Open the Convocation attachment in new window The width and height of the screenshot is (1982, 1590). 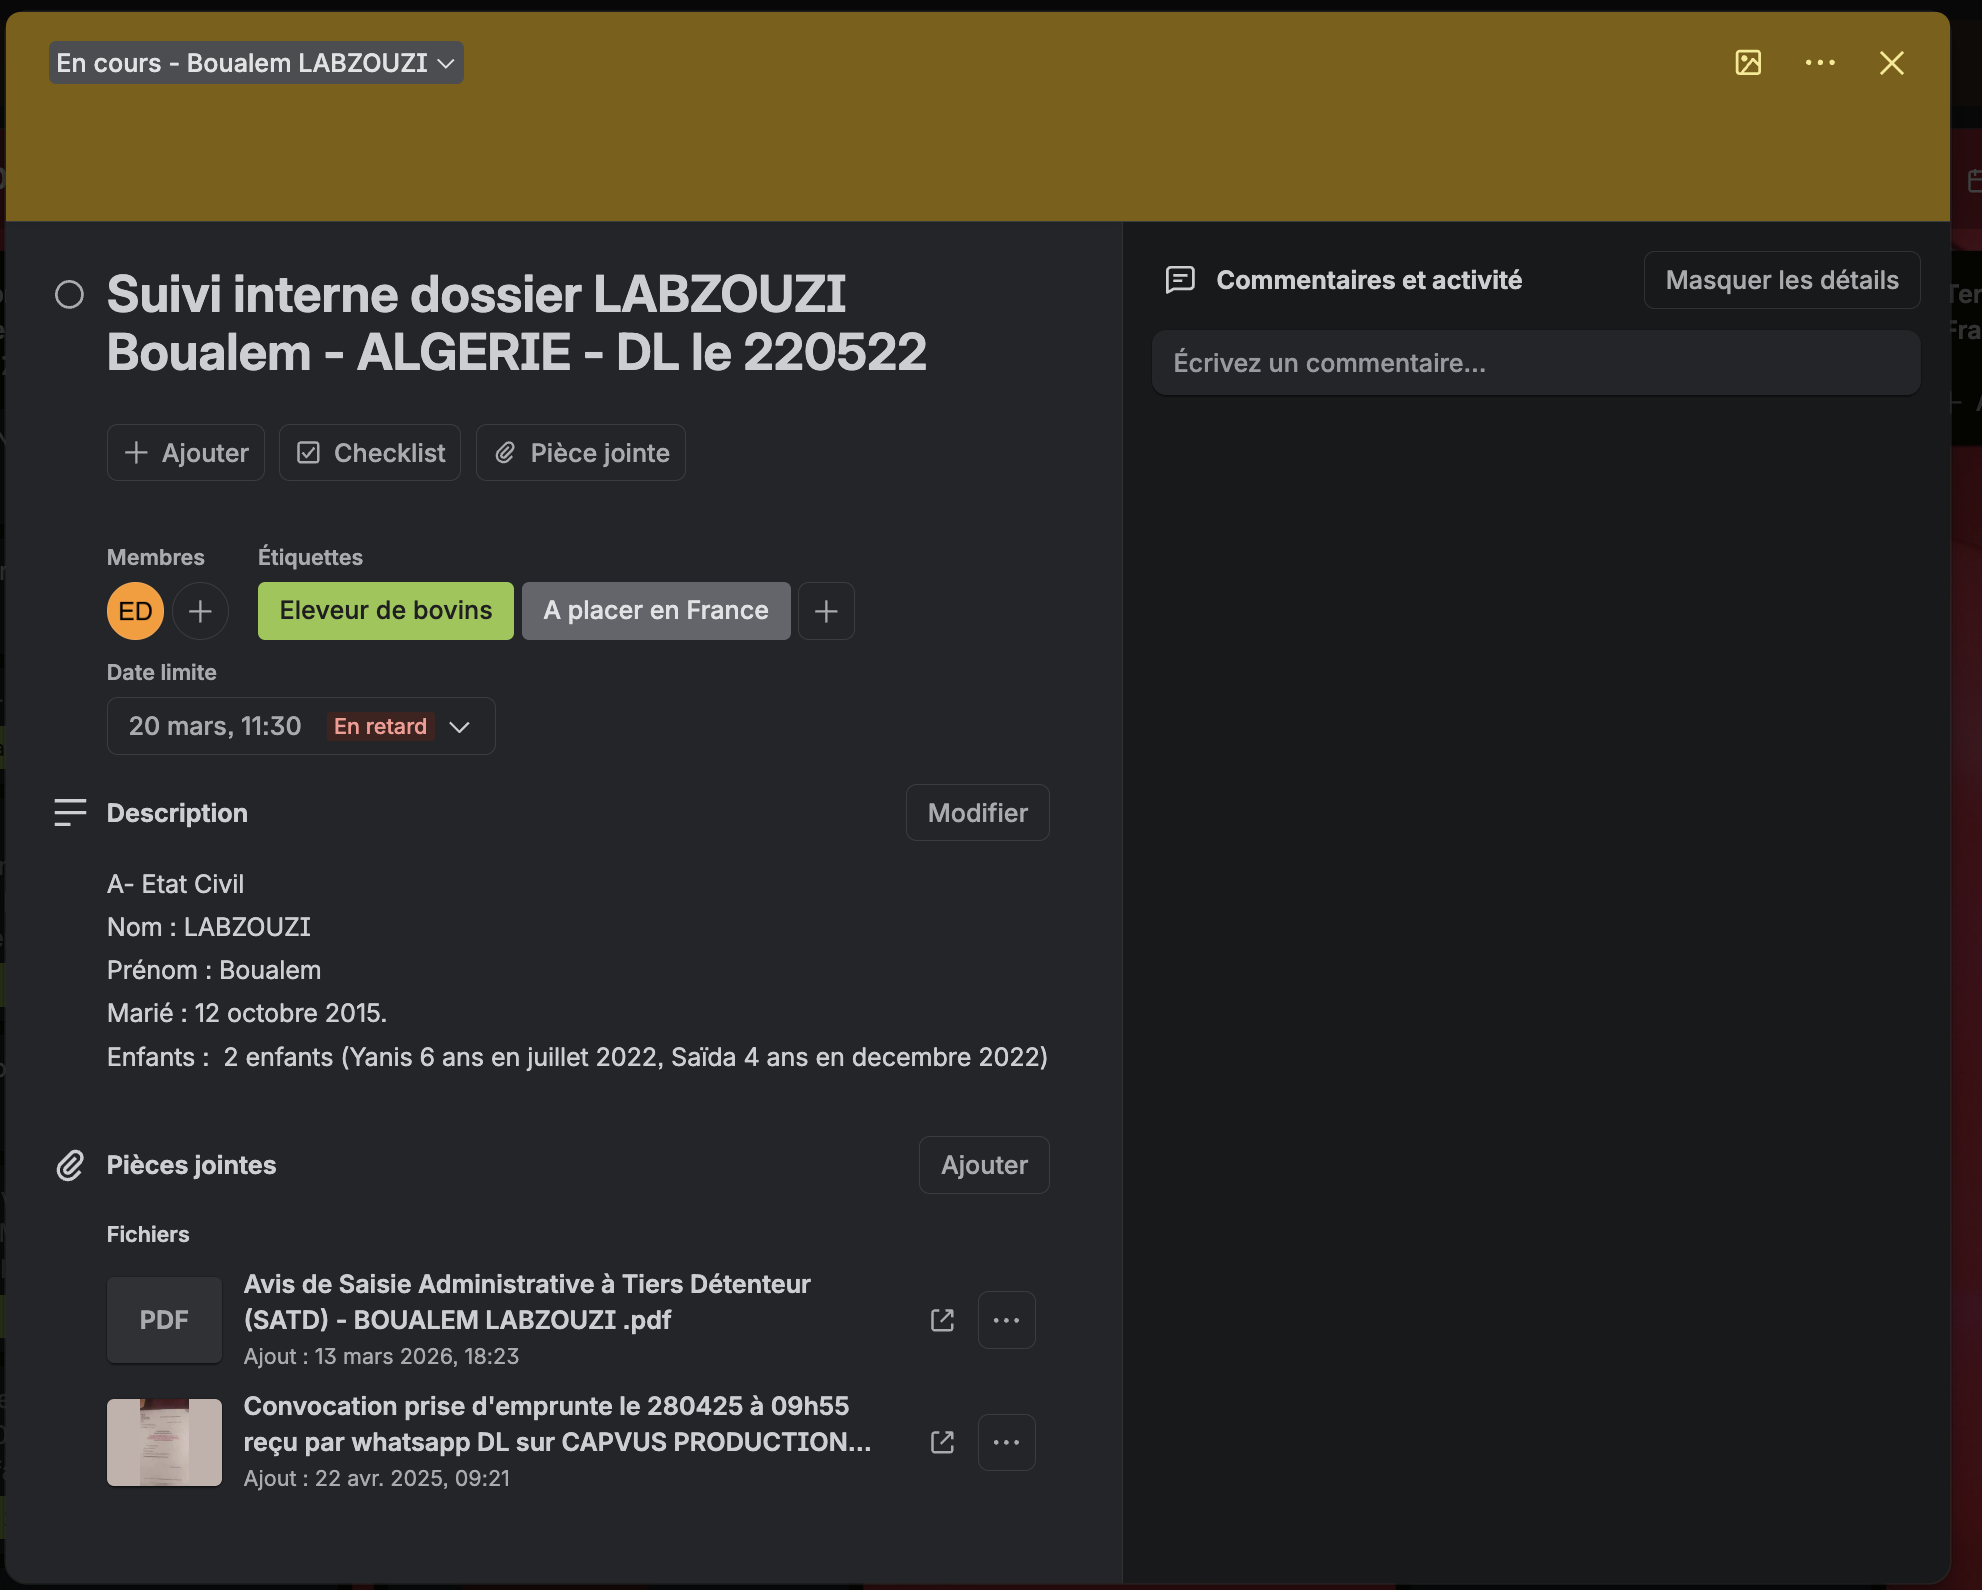[x=942, y=1442]
